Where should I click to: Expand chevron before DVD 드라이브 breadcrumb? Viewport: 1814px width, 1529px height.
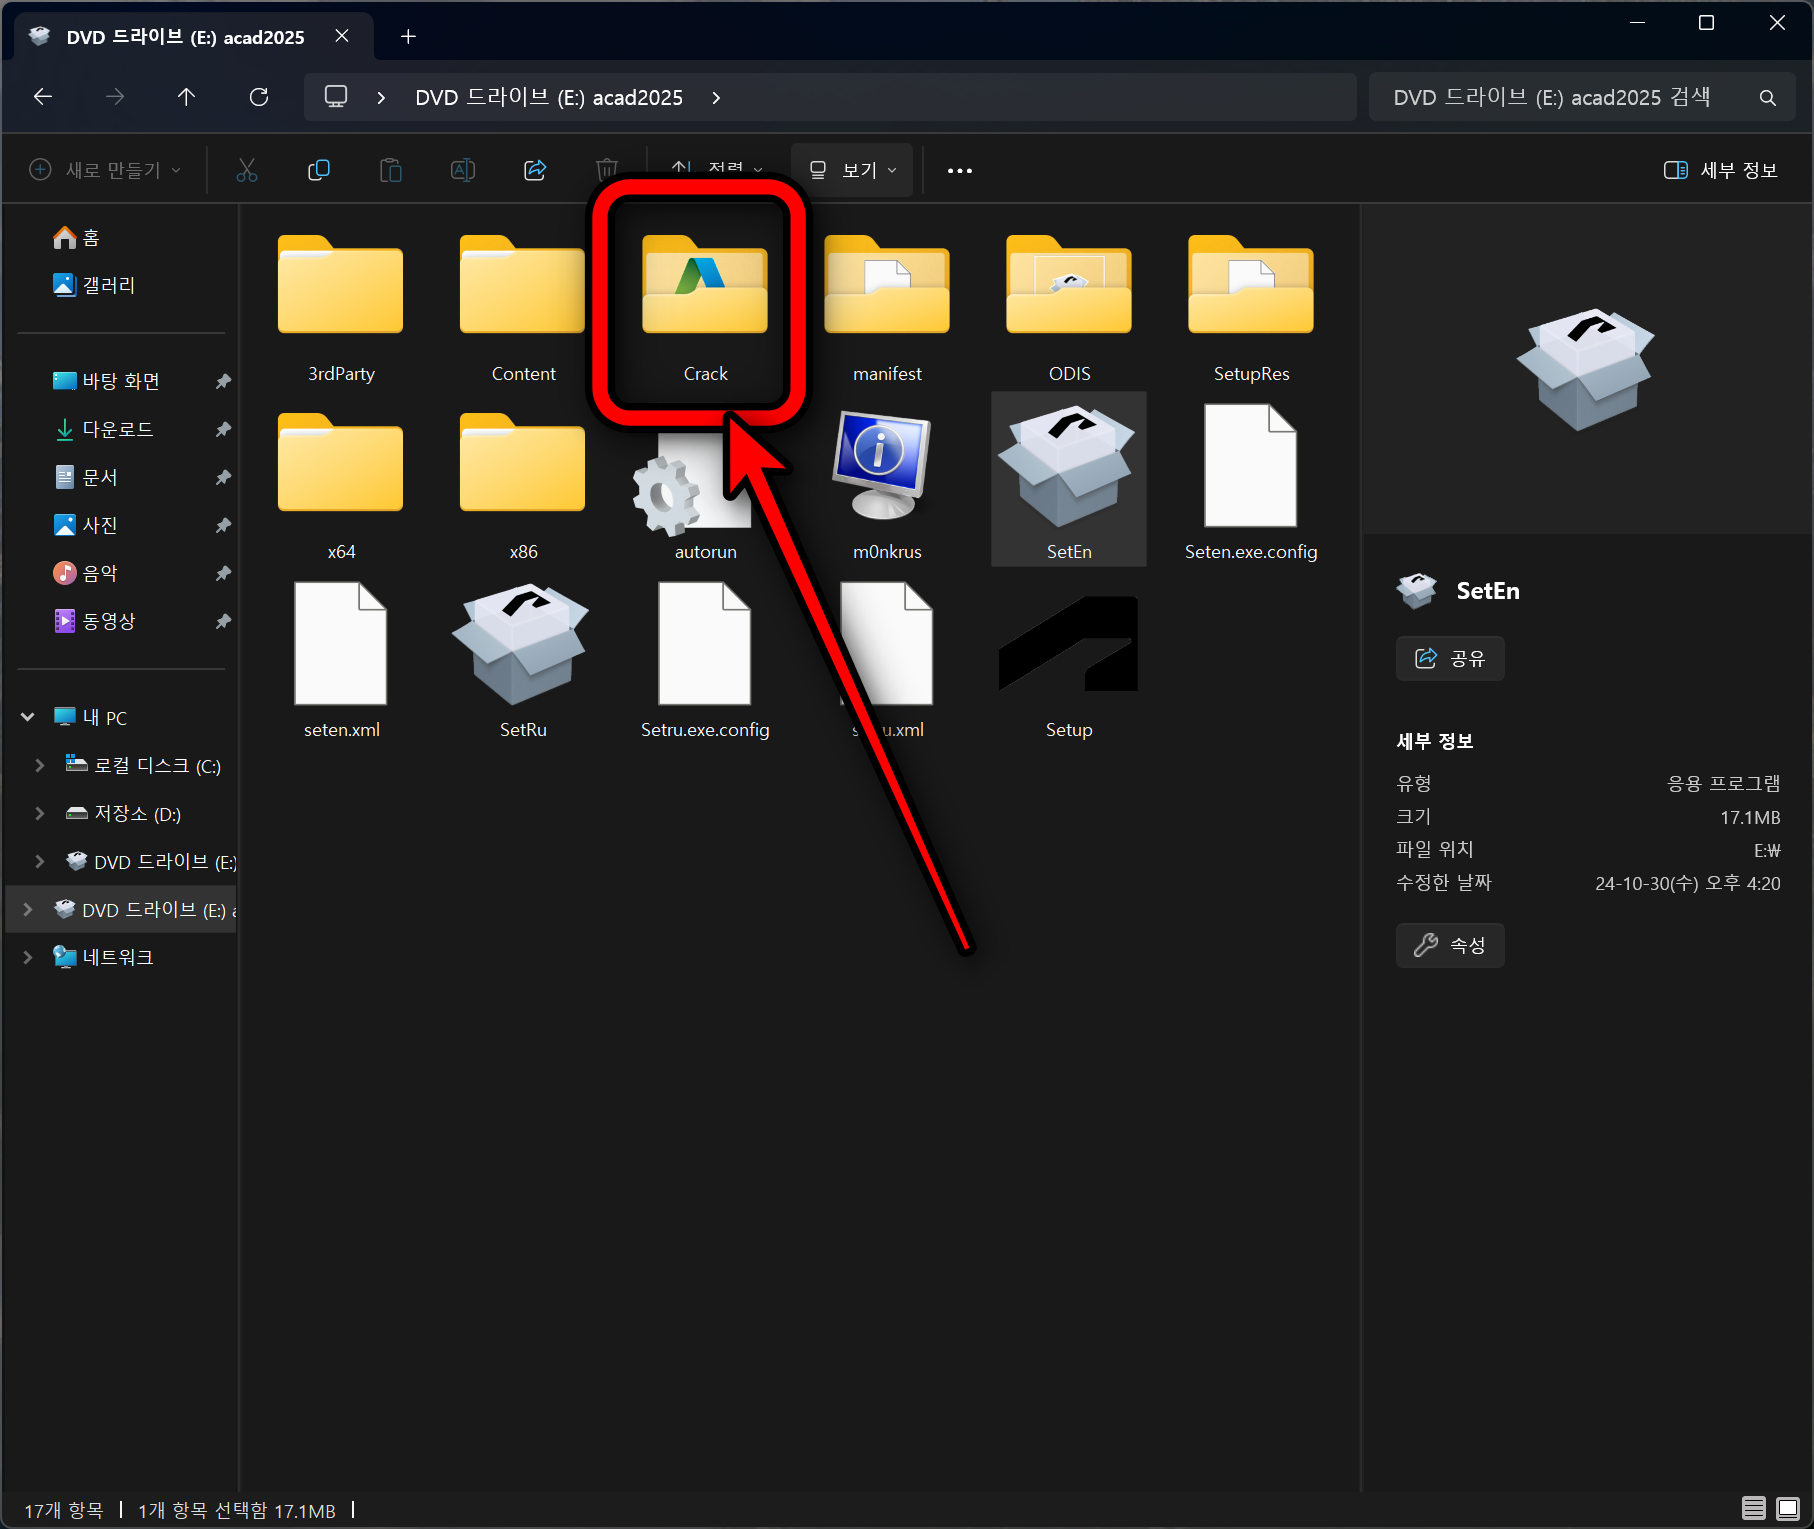pyautogui.click(x=381, y=98)
